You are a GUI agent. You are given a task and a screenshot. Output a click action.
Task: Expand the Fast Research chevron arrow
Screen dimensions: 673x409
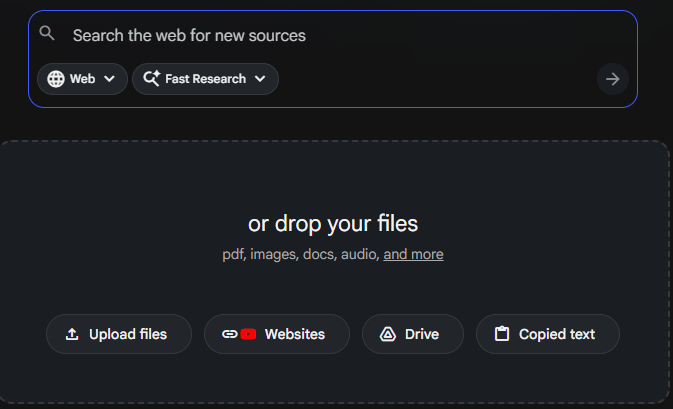(x=260, y=79)
